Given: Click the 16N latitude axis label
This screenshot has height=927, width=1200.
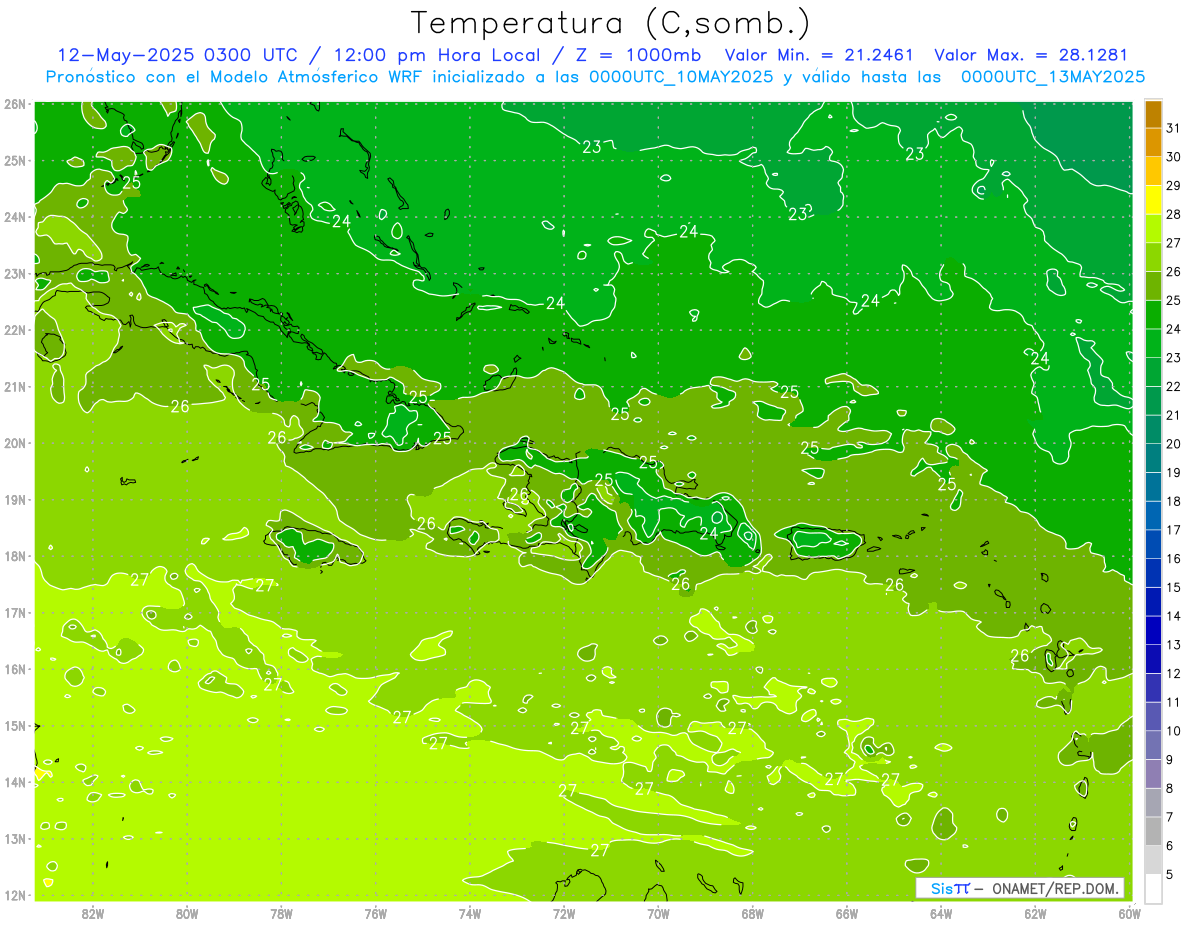Looking at the screenshot, I should click(15, 669).
